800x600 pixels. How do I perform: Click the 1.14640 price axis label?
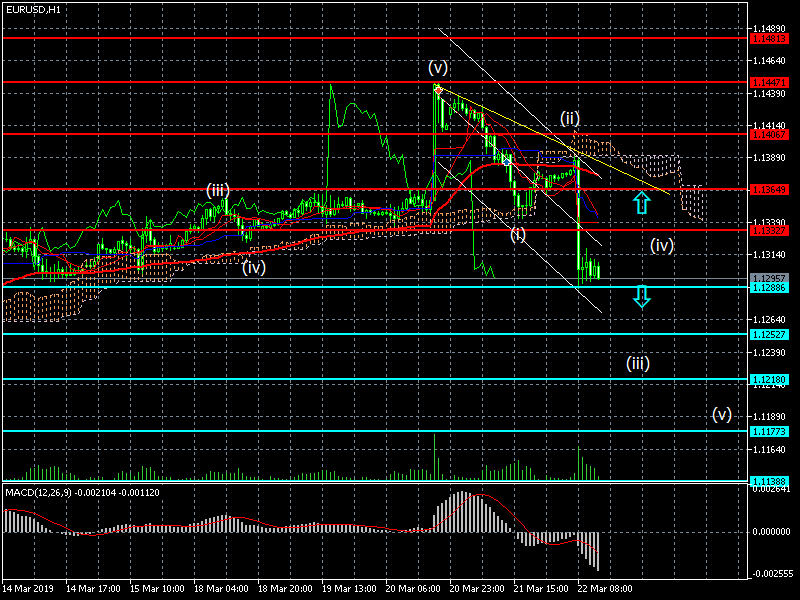[x=769, y=61]
